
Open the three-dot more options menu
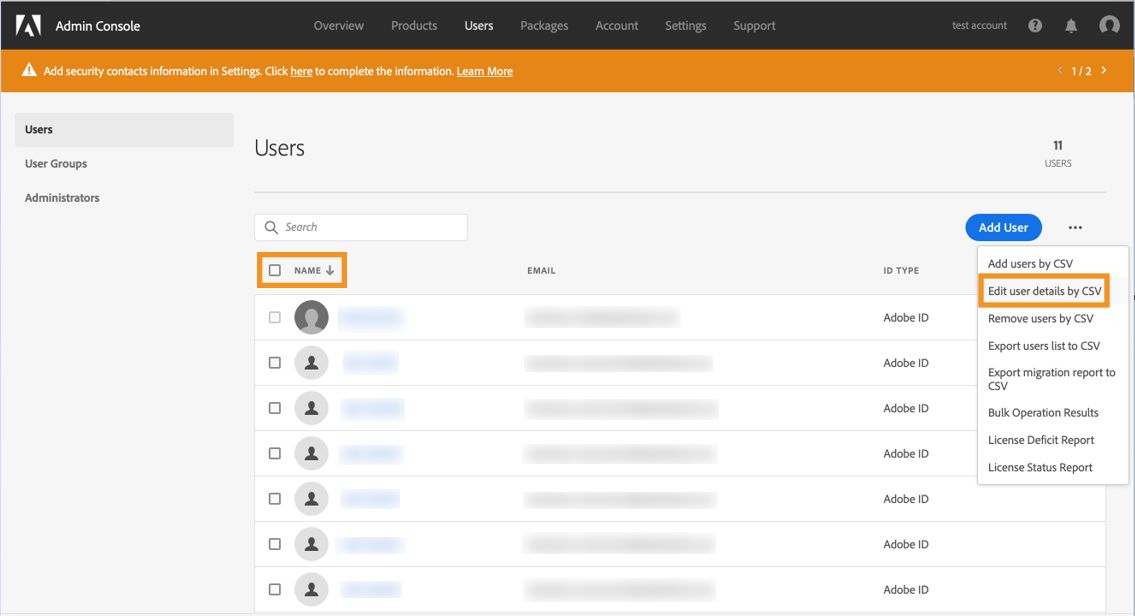(x=1075, y=227)
